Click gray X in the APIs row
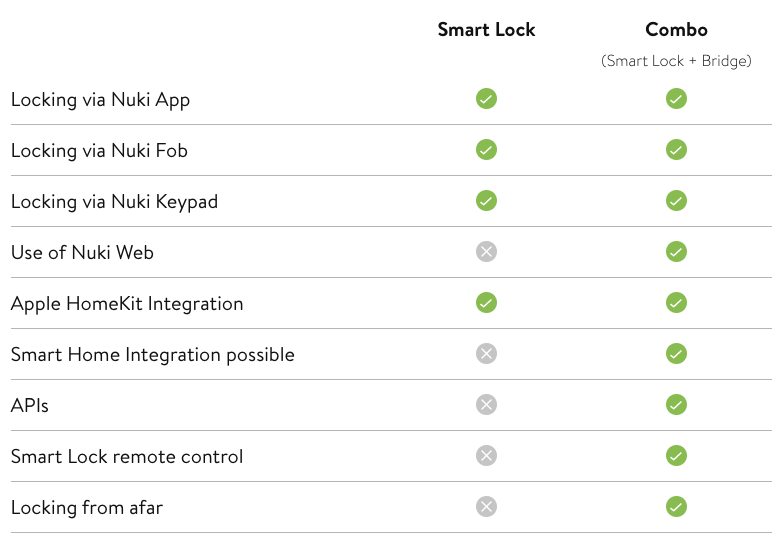 [486, 404]
